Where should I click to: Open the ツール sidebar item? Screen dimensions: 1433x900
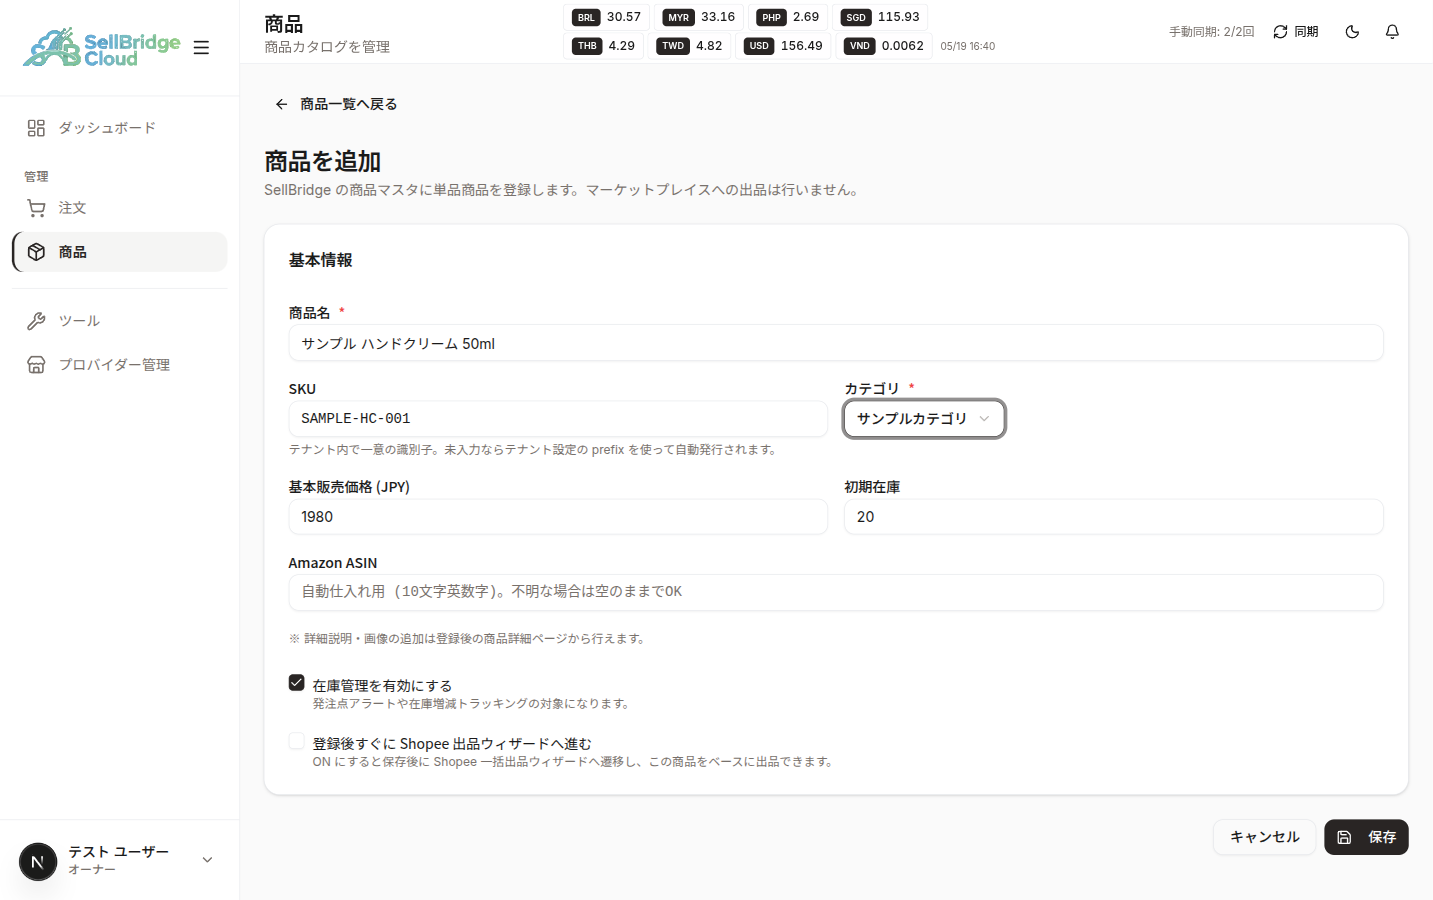pos(119,321)
